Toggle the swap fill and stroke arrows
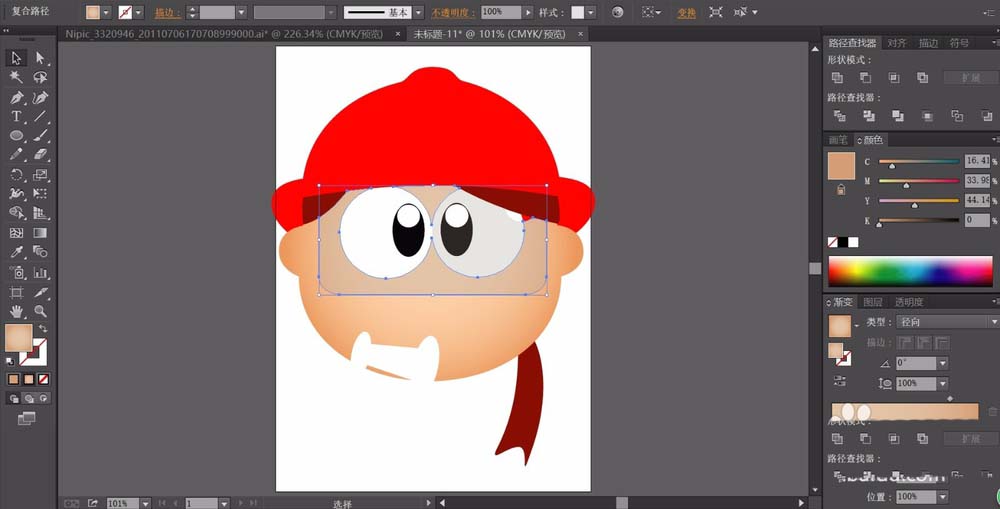This screenshot has height=509, width=1000. [43, 328]
